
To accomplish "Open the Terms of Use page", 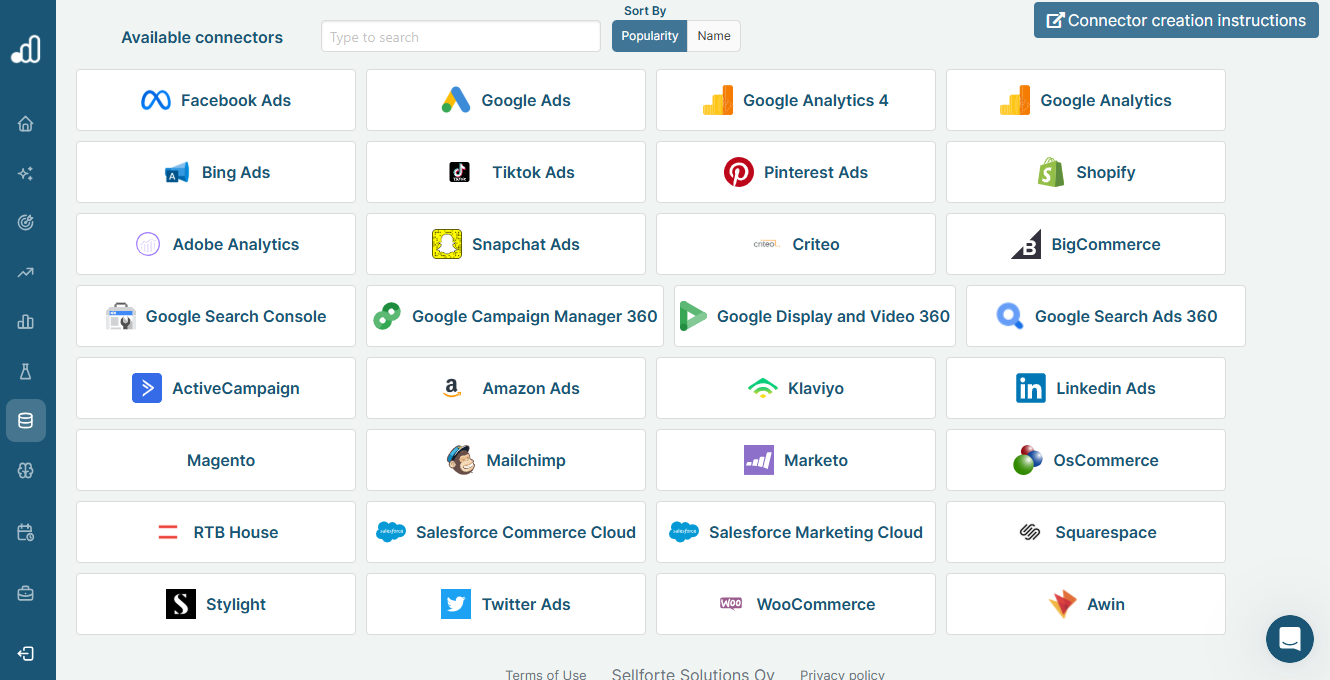I will pos(546,674).
